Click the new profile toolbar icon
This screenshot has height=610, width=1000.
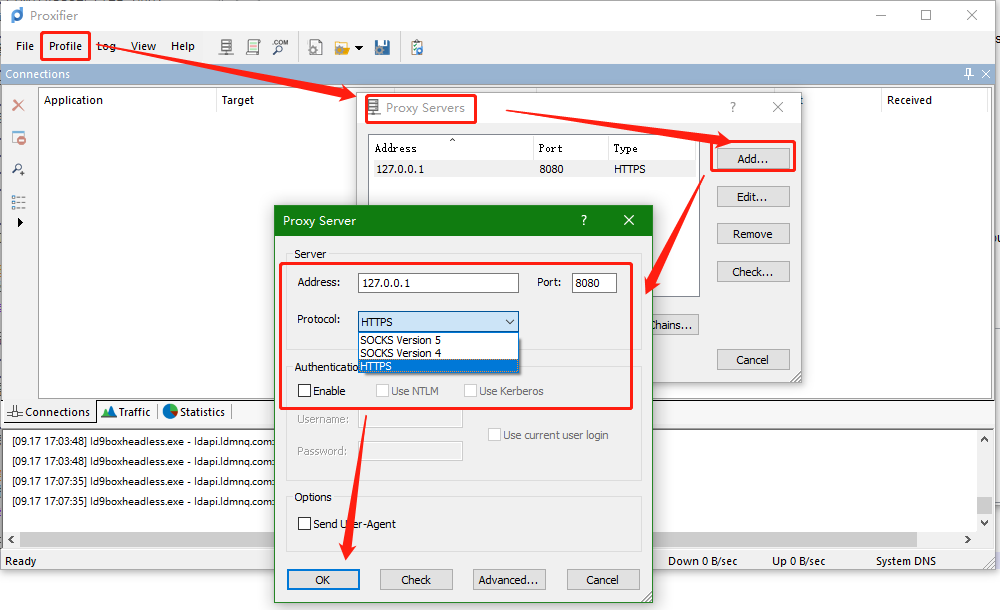point(315,47)
